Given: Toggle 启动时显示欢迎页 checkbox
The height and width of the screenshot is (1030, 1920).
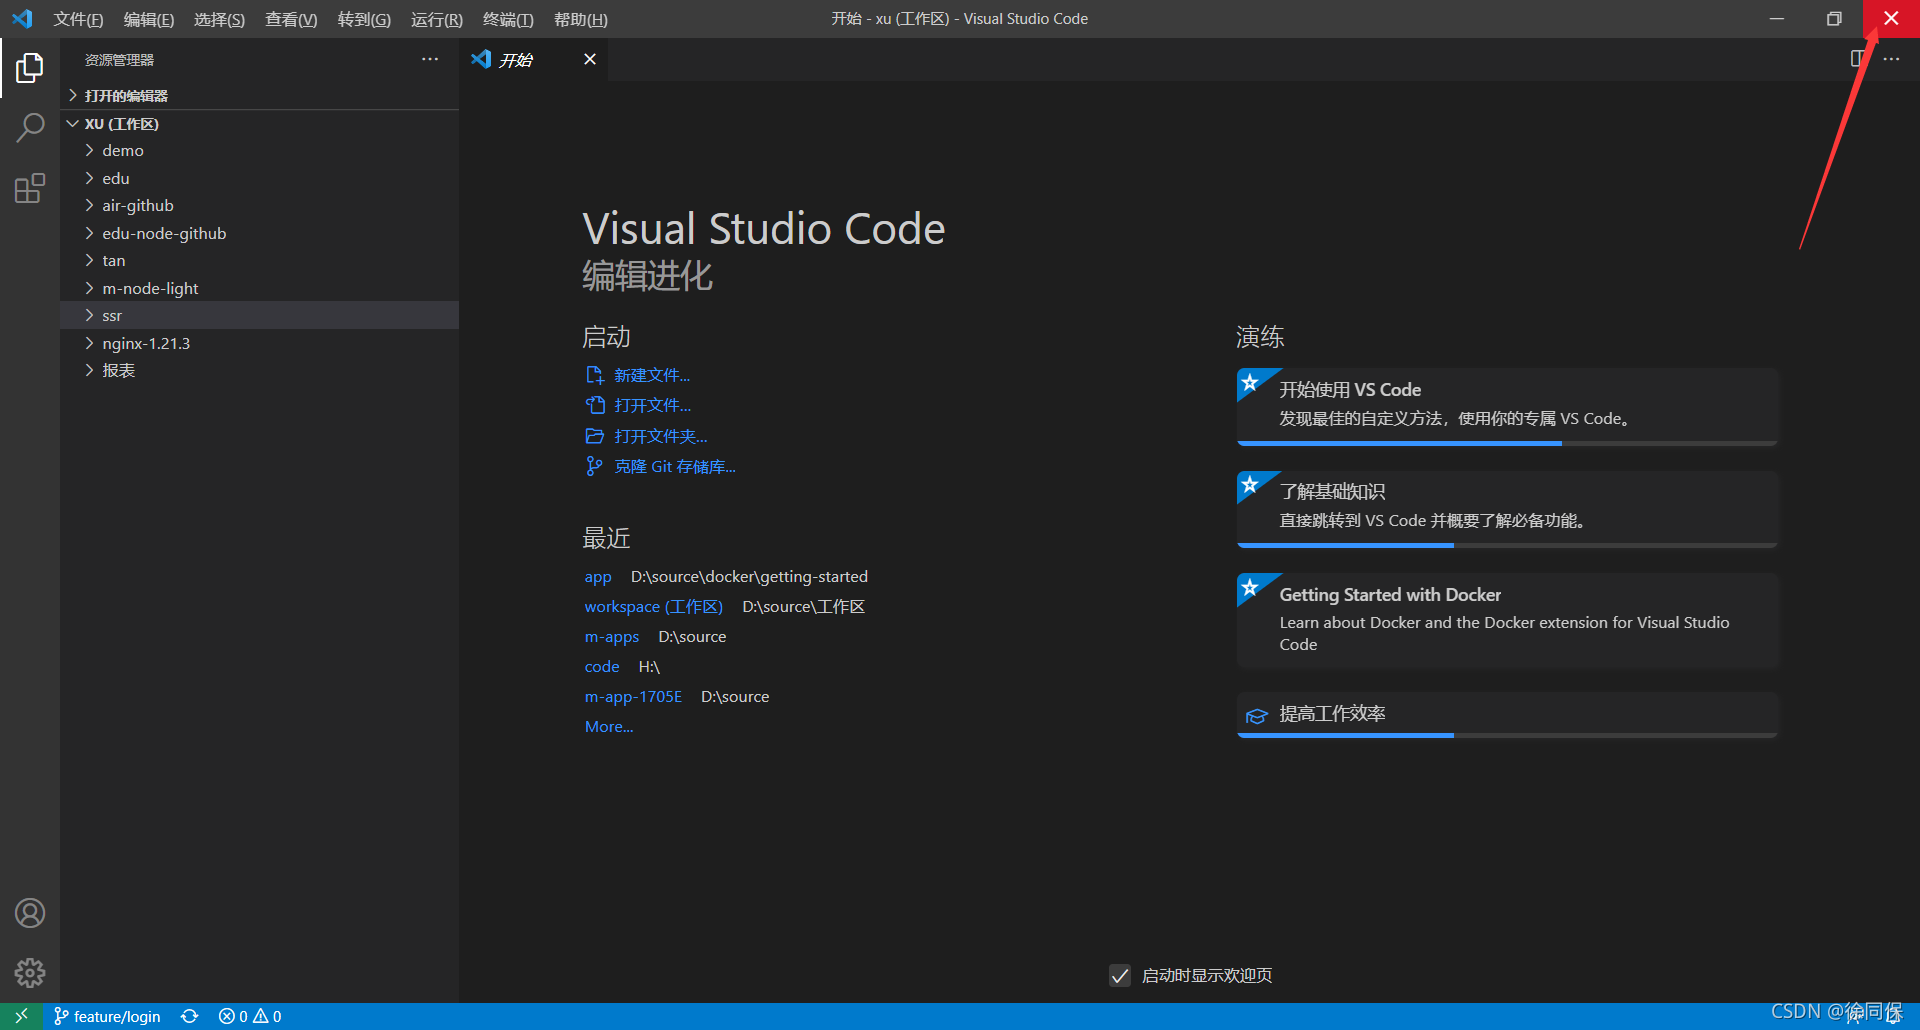Looking at the screenshot, I should (1120, 975).
